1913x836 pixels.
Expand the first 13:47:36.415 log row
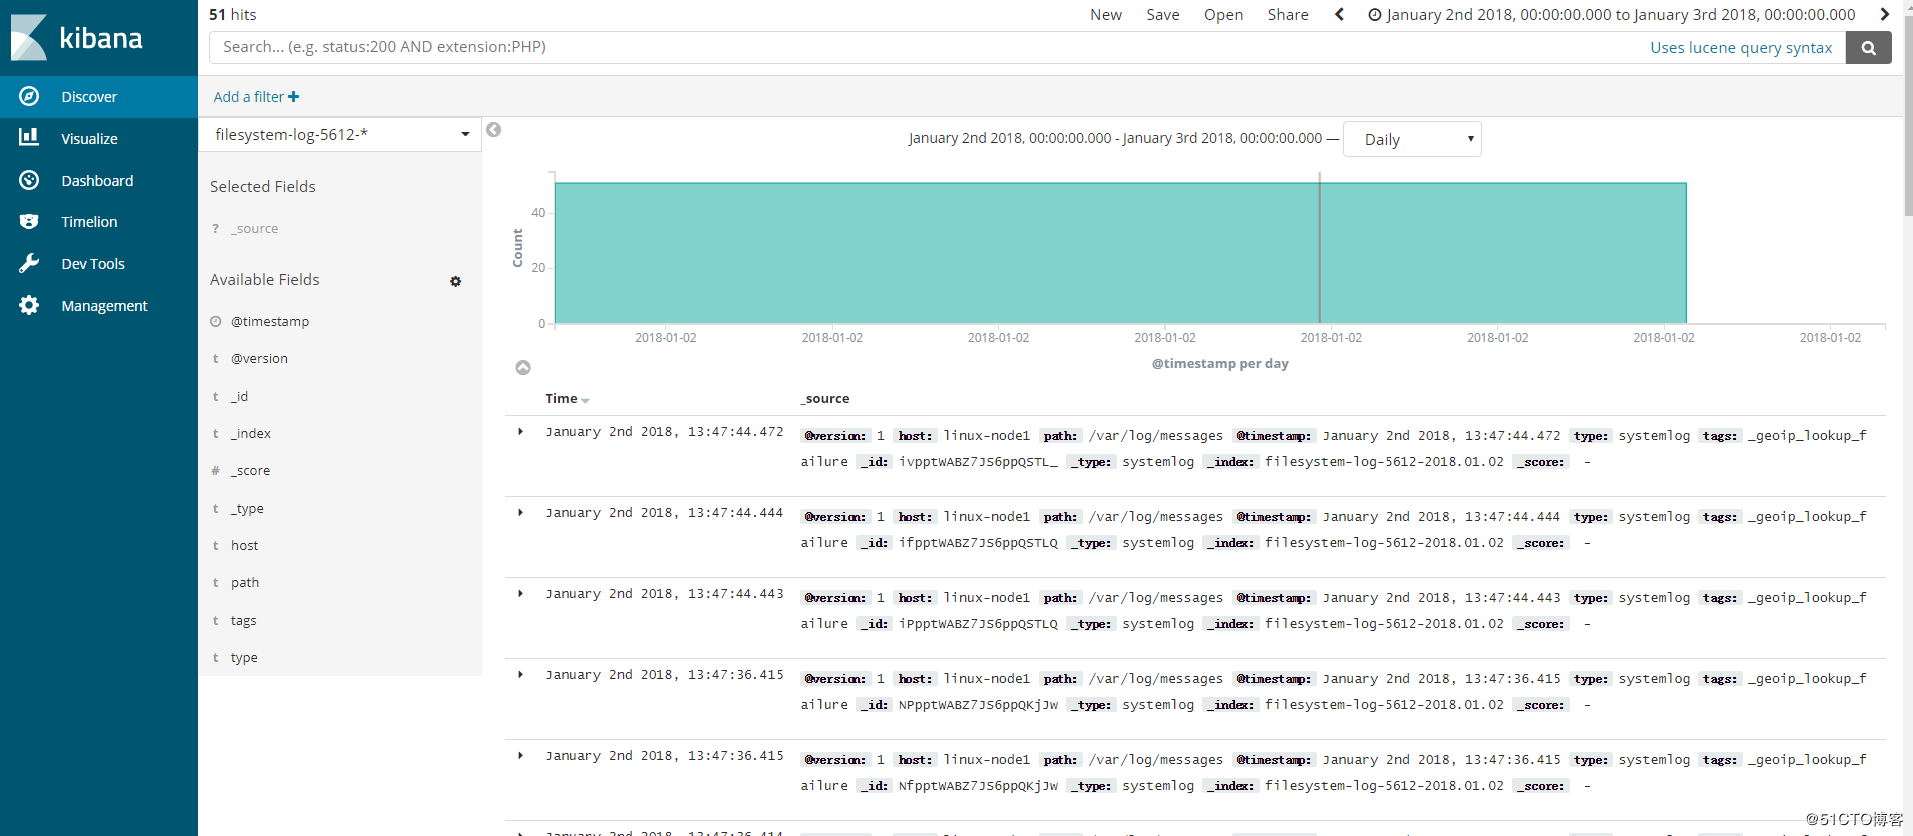coord(520,675)
